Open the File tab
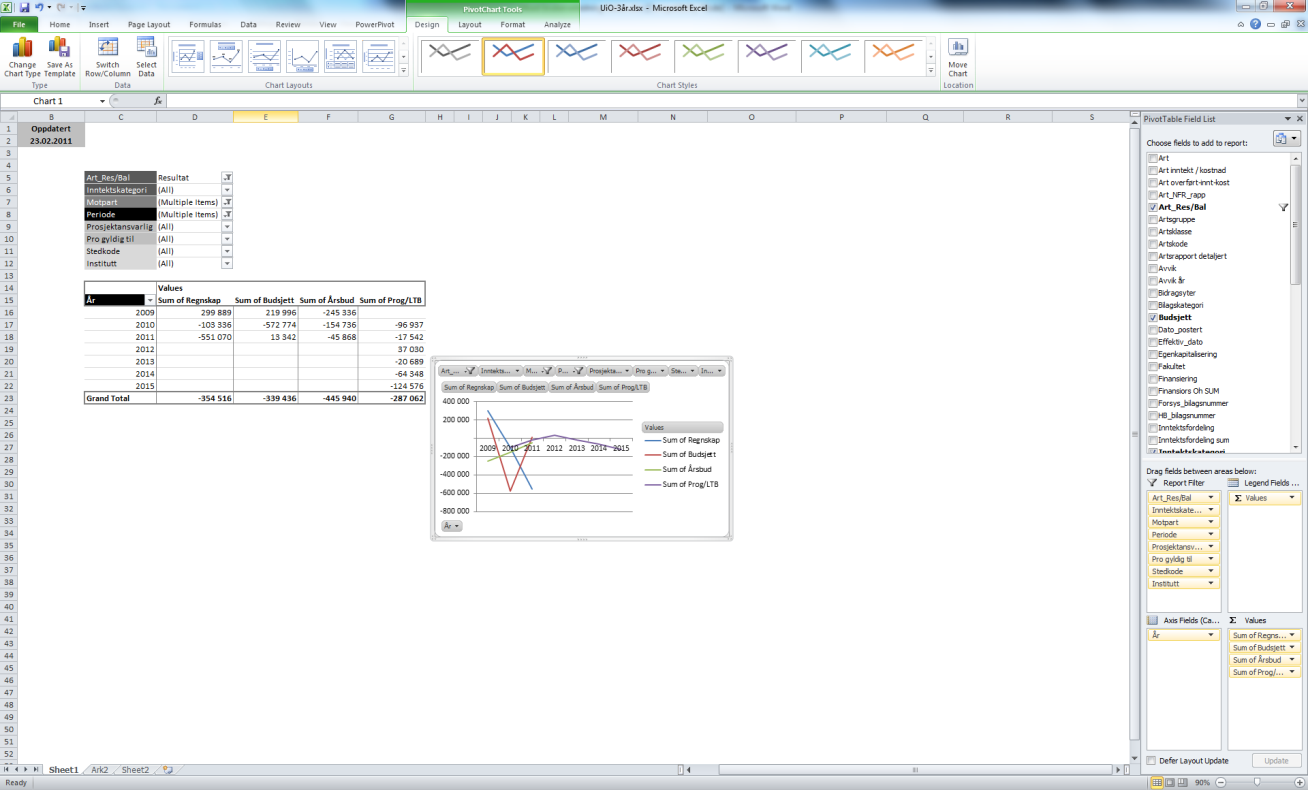Image resolution: width=1308 pixels, height=790 pixels. pyautogui.click(x=19, y=24)
